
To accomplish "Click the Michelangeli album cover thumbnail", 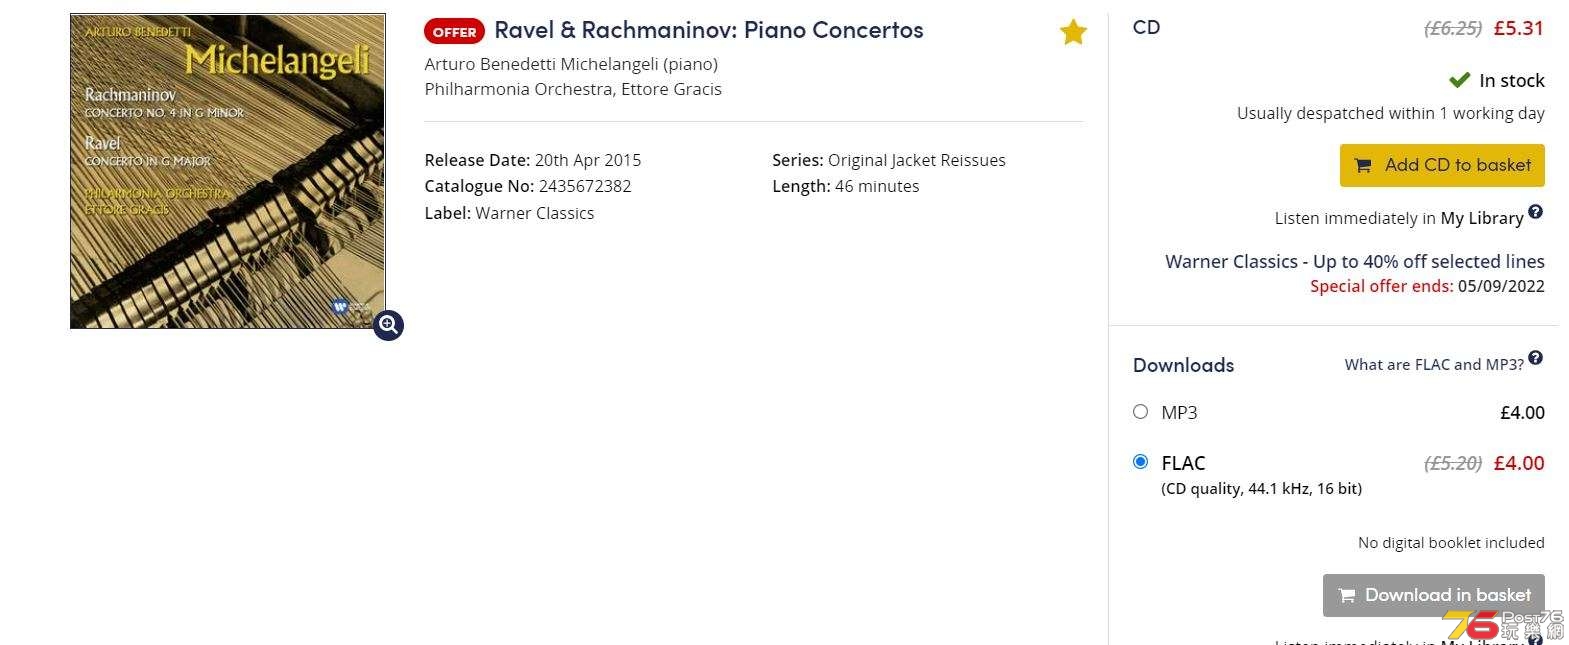I will [228, 171].
